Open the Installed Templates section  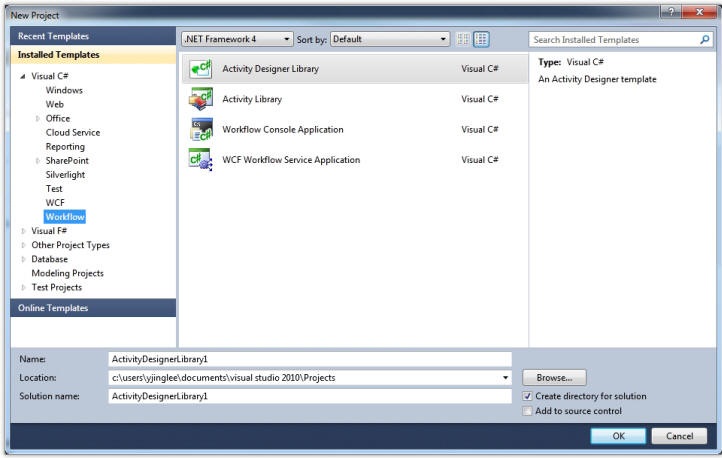coord(93,55)
